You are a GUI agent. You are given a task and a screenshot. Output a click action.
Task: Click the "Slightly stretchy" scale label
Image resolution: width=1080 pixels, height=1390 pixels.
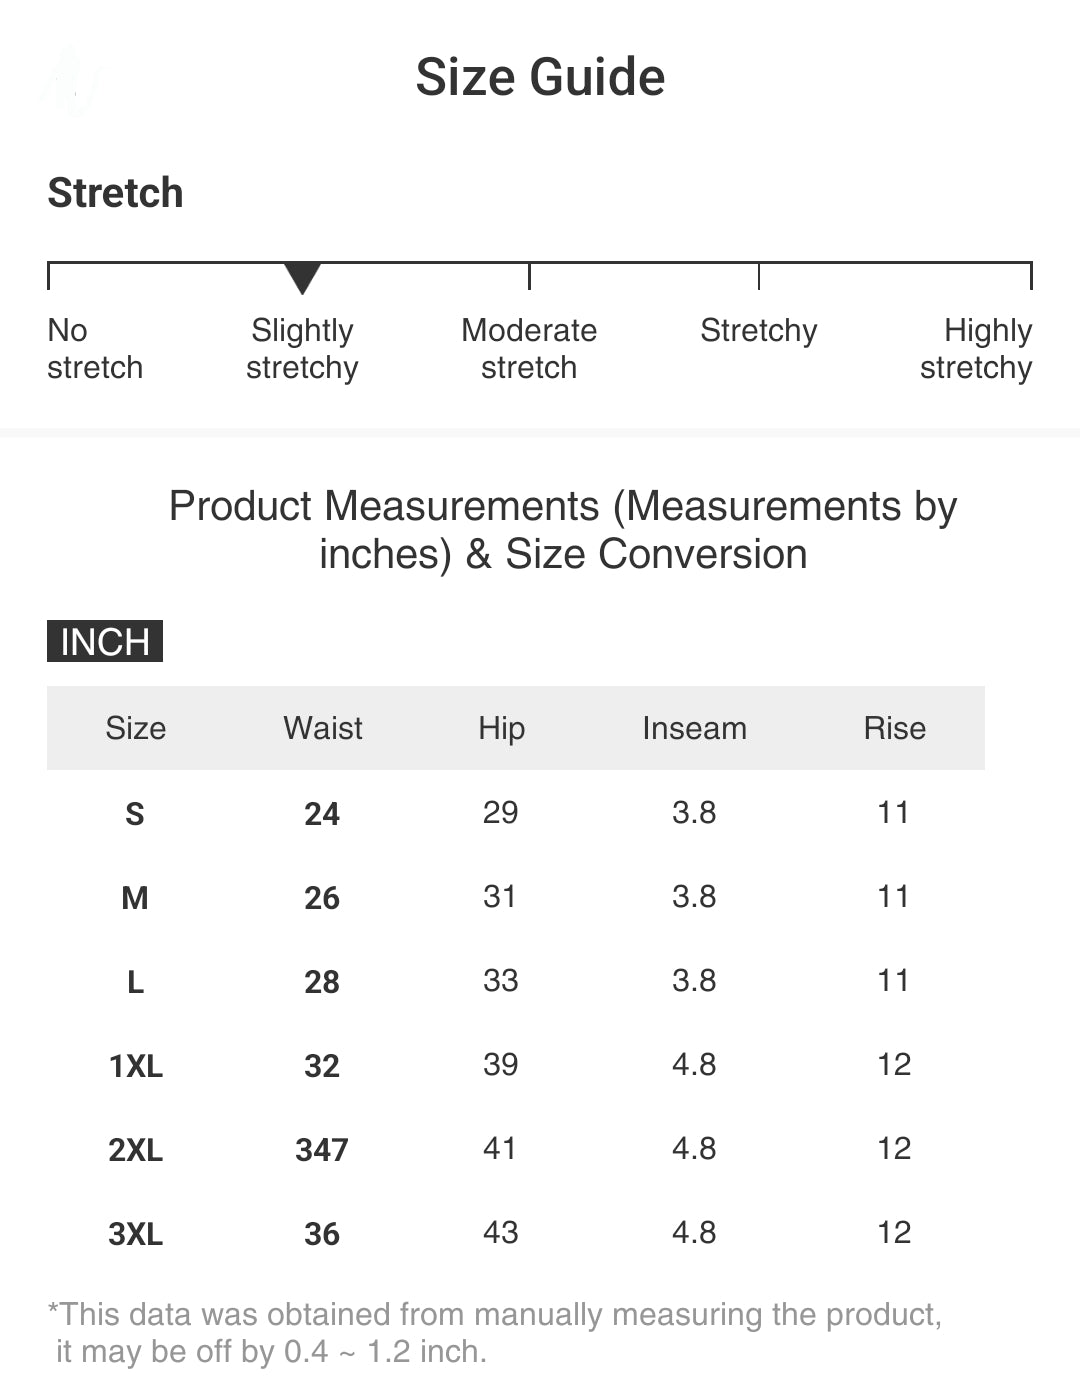coord(302,349)
